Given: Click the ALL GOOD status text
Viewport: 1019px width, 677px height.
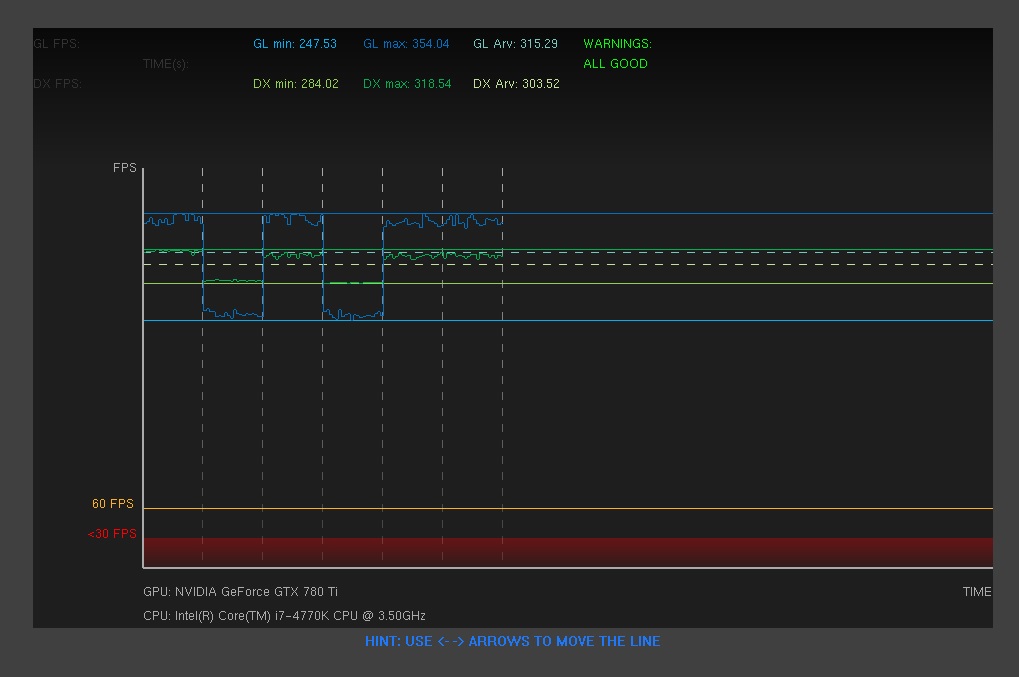Looking at the screenshot, I should point(615,64).
